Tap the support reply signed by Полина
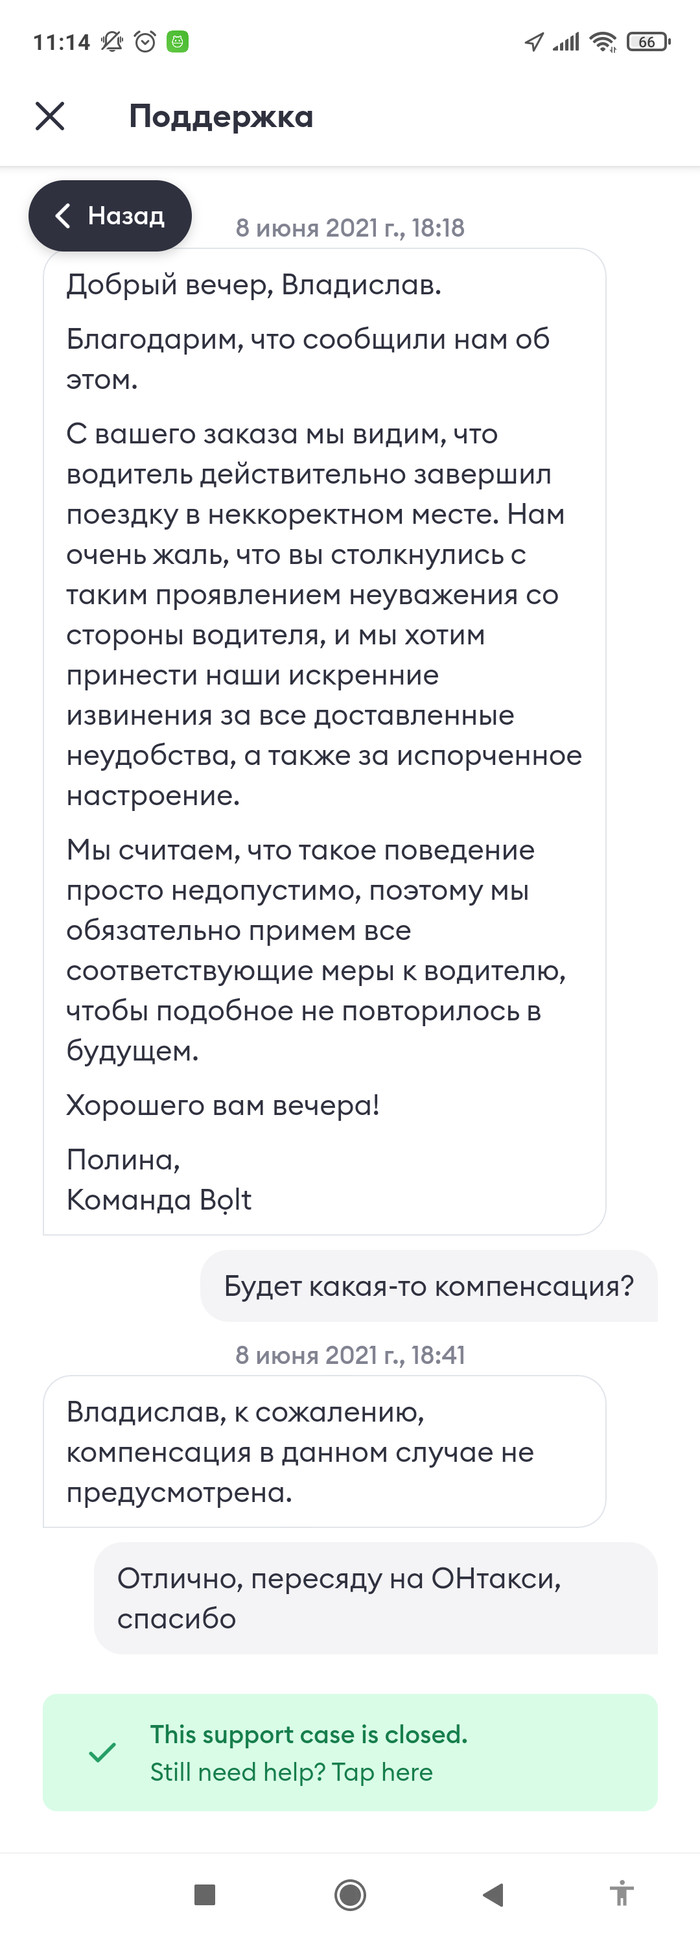This screenshot has width=700, height=1937. 324,740
